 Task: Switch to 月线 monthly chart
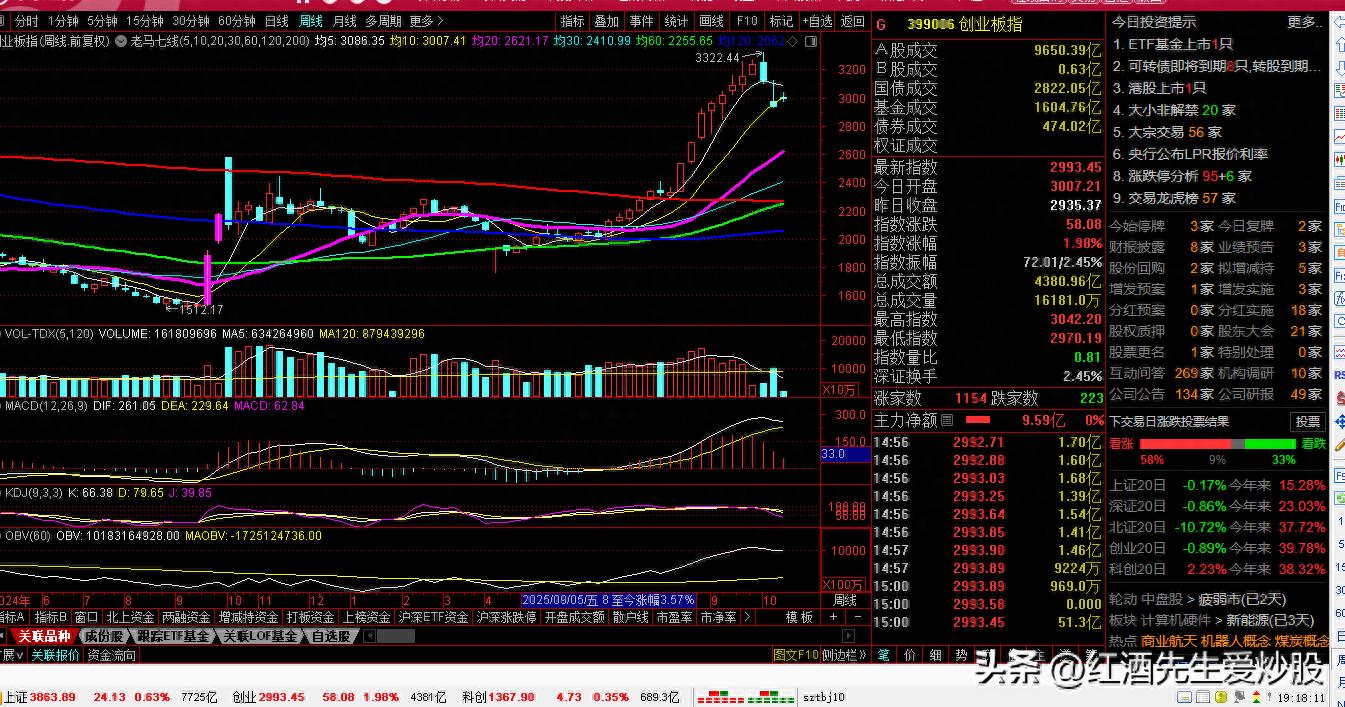(x=345, y=21)
